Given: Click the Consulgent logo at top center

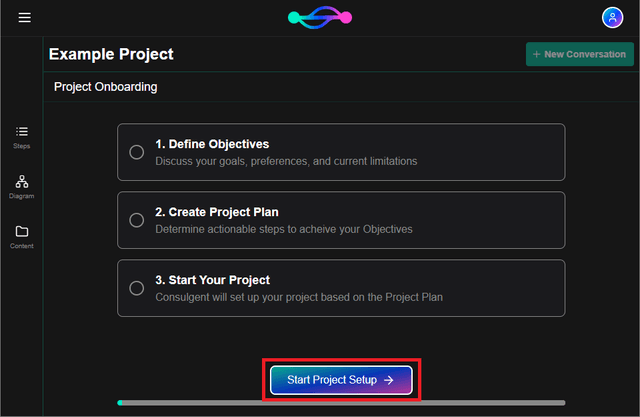Looking at the screenshot, I should pyautogui.click(x=320, y=17).
